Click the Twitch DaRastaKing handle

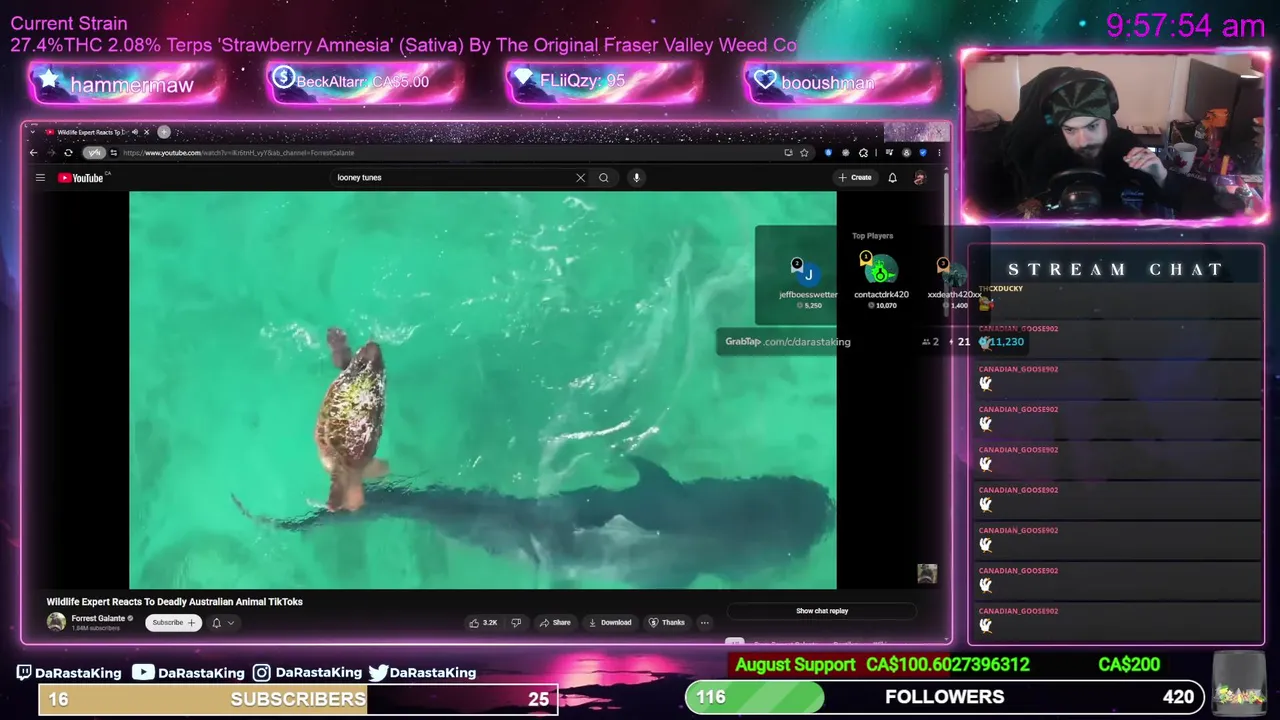(x=69, y=673)
